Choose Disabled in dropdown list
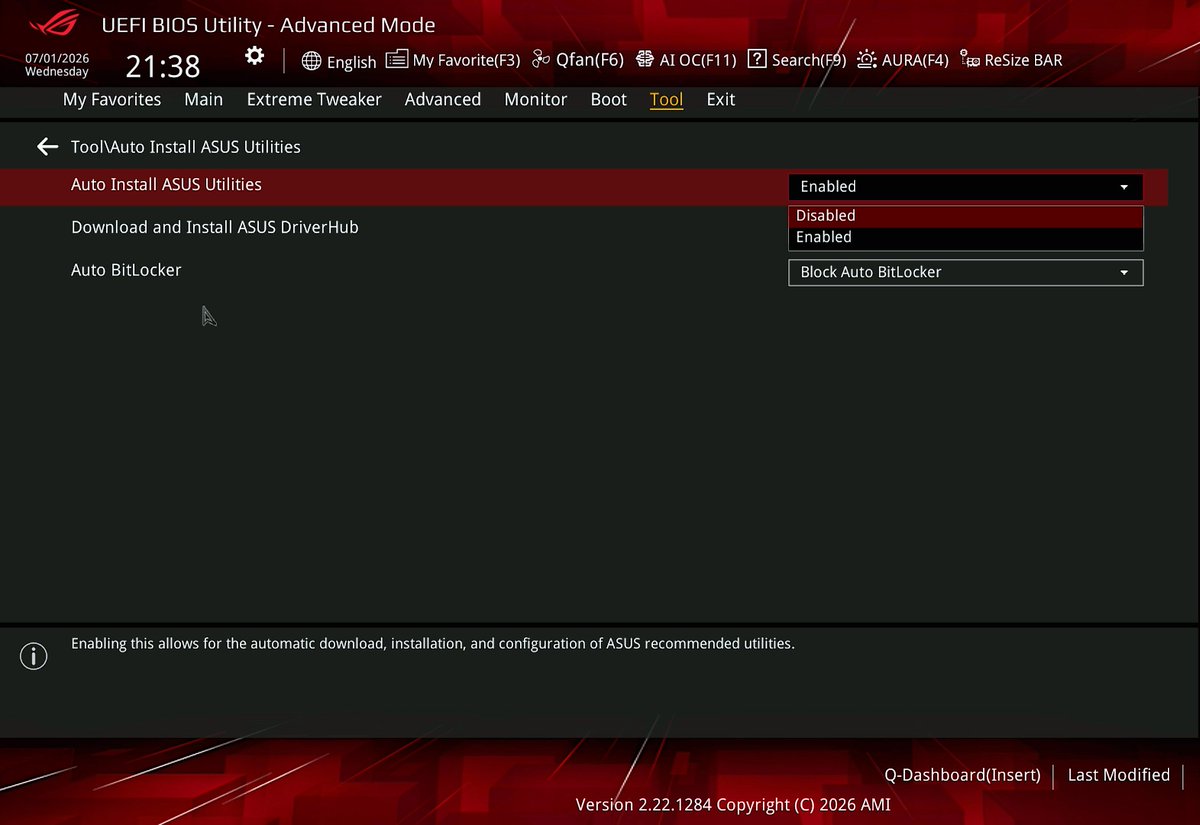Screen dimensions: 1200x825 click(x=966, y=215)
